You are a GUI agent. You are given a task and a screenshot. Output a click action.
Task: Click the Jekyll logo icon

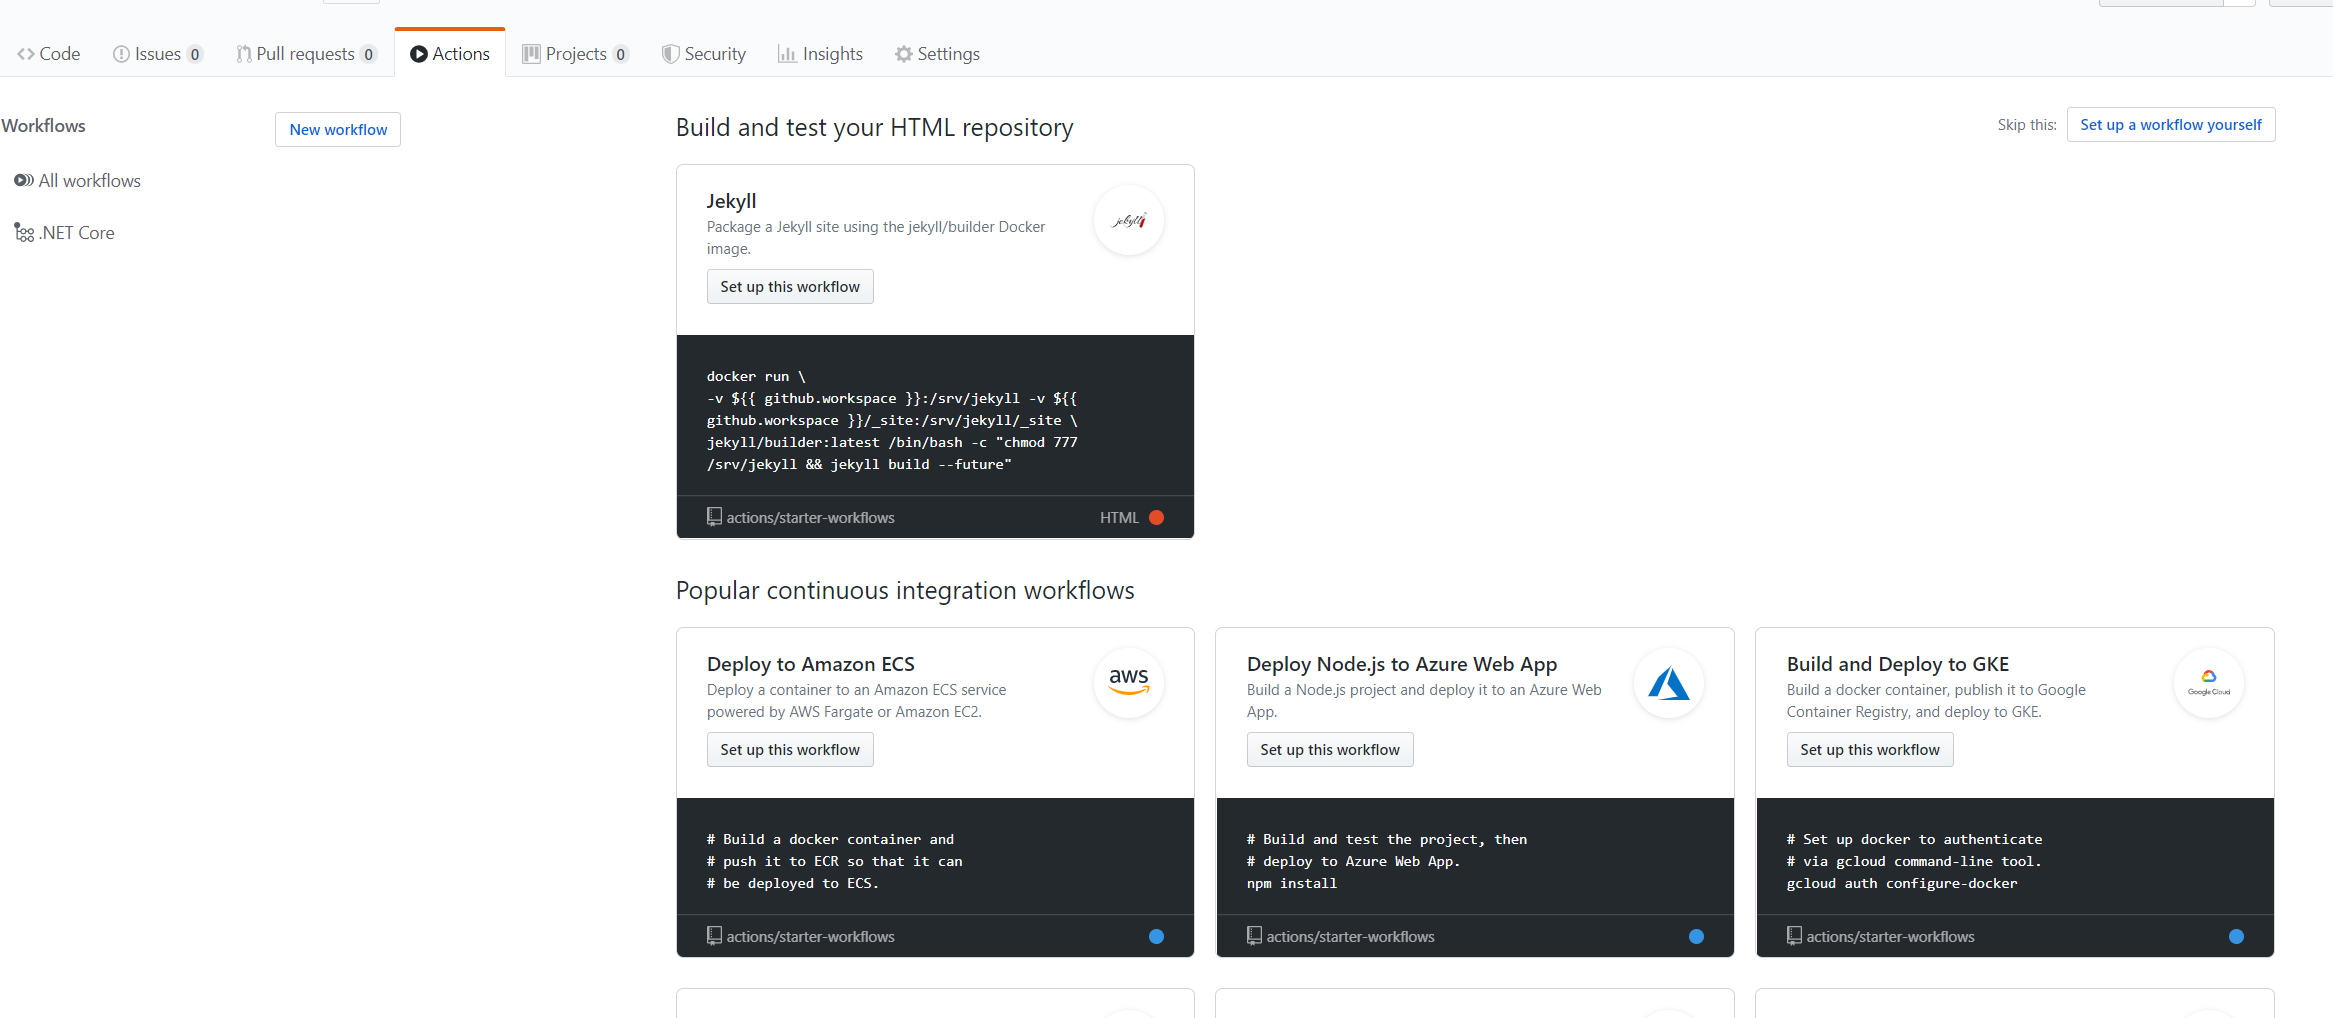[x=1129, y=220]
